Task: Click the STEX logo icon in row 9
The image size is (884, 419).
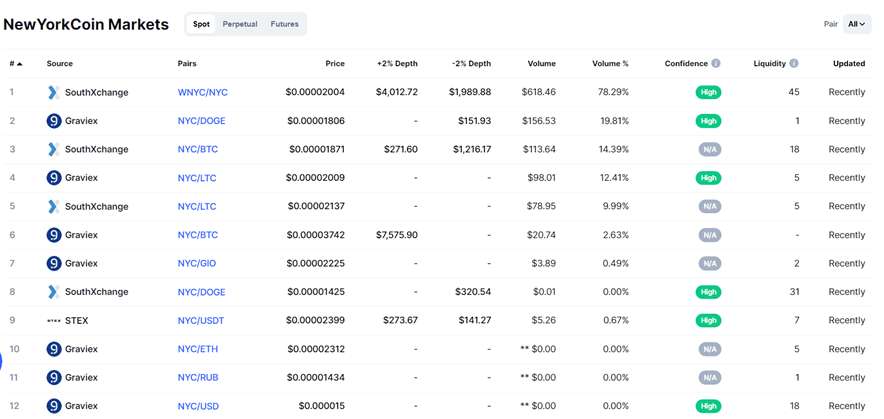Action: tap(54, 321)
